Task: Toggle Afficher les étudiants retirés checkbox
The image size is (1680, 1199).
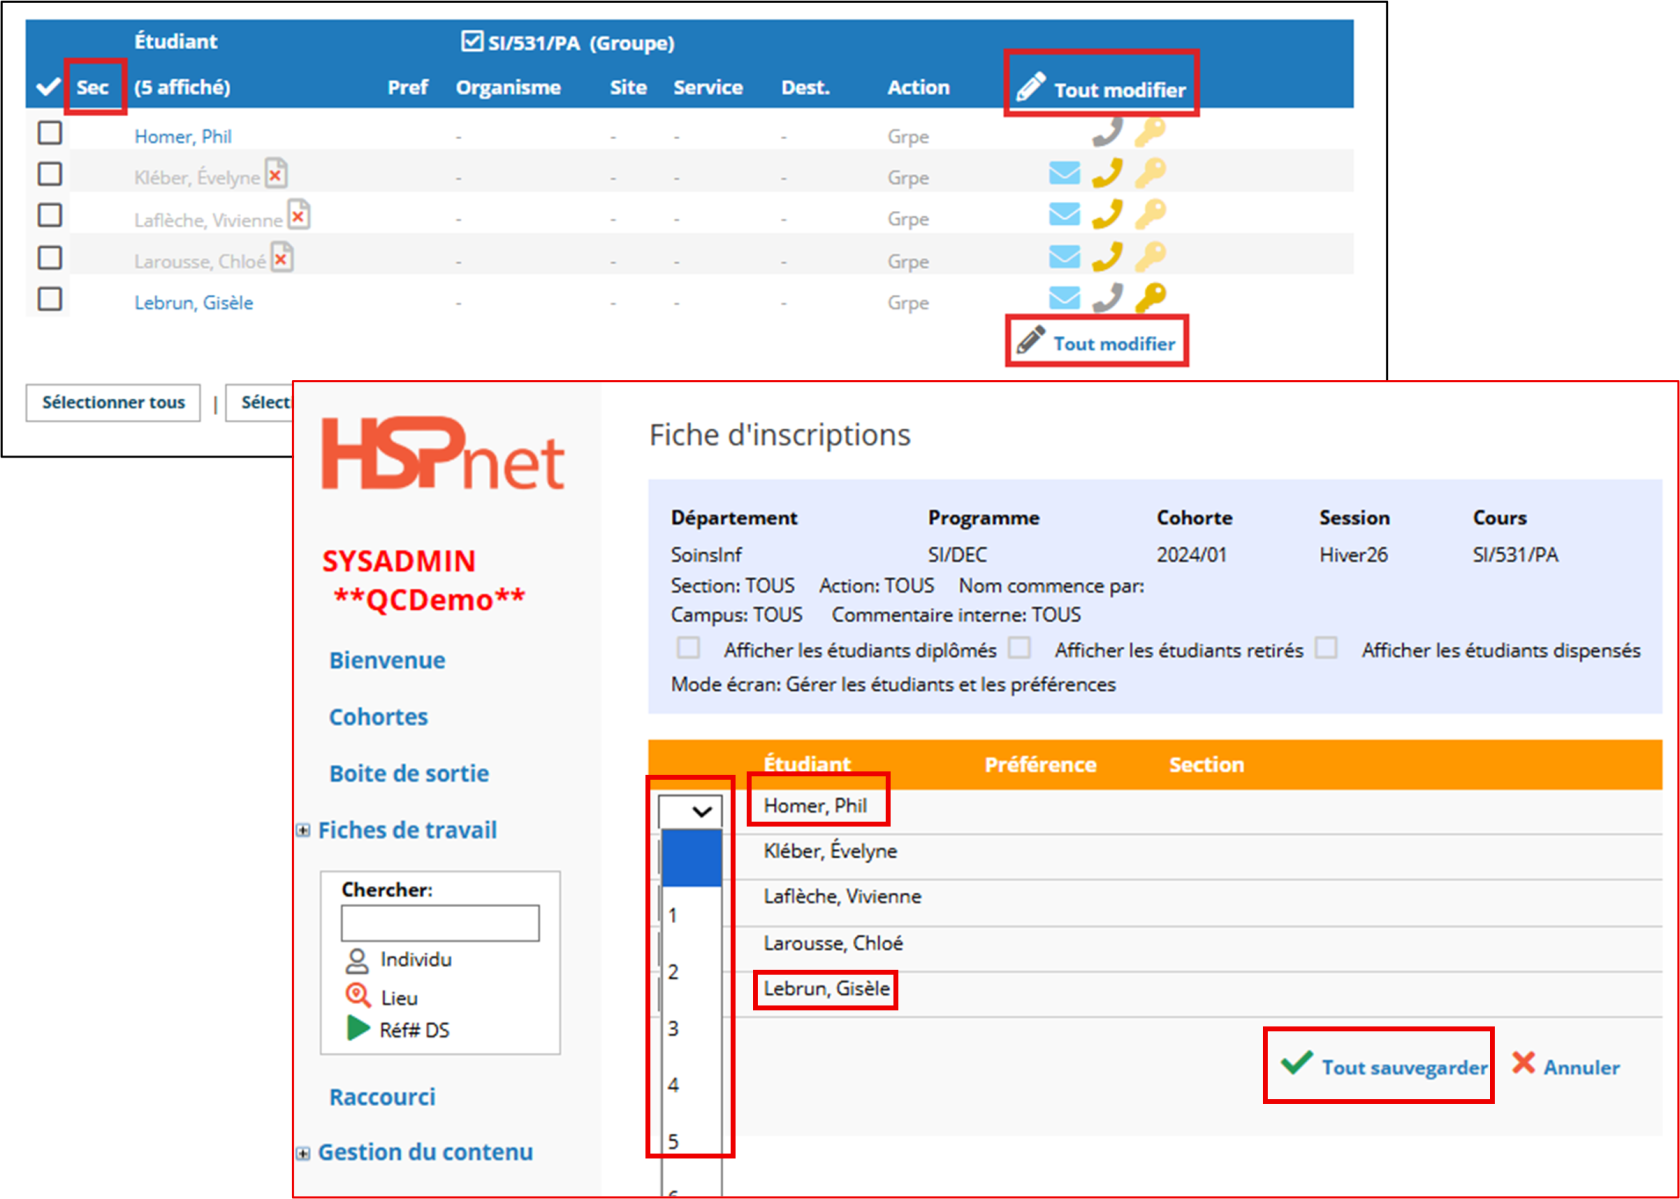Action: click(x=1019, y=648)
